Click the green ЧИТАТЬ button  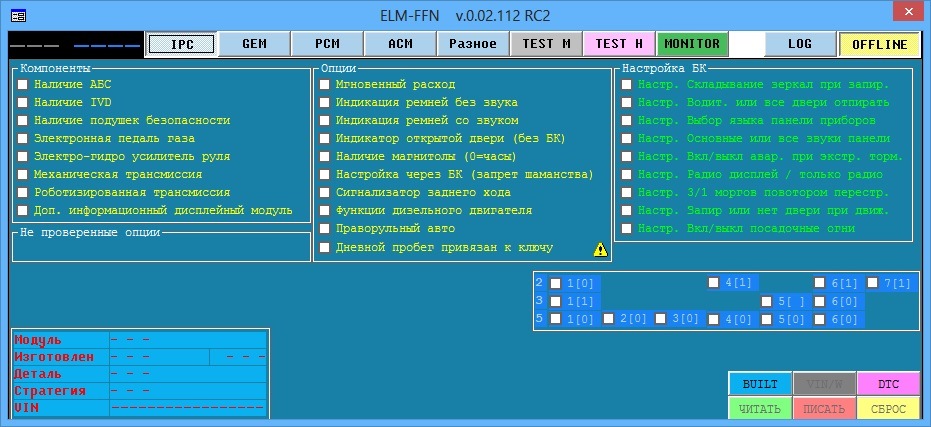[760, 409]
